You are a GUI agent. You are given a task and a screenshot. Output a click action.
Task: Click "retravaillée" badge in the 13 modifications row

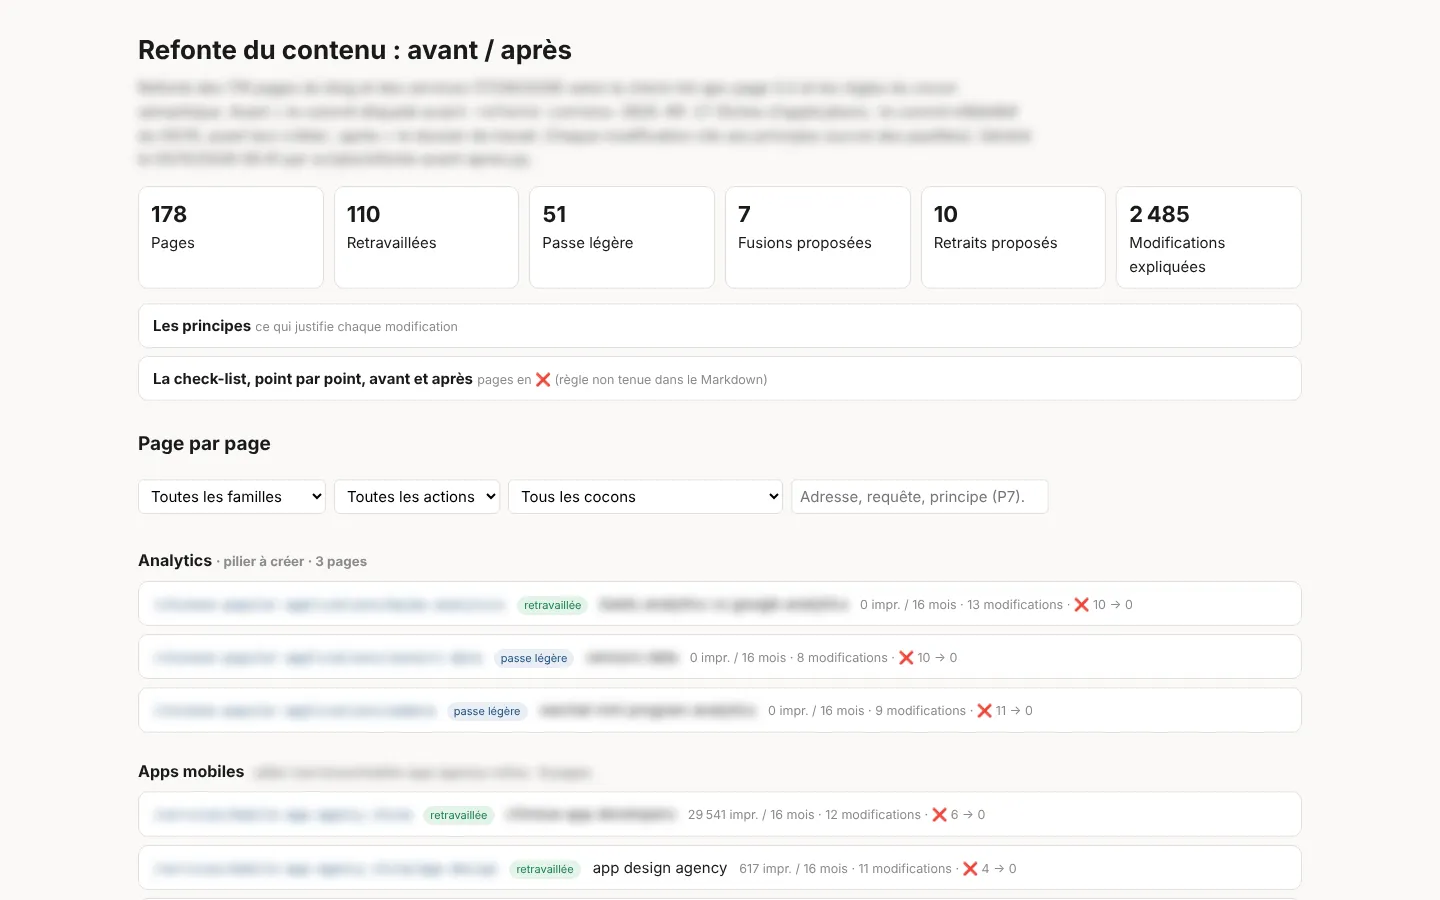click(552, 605)
